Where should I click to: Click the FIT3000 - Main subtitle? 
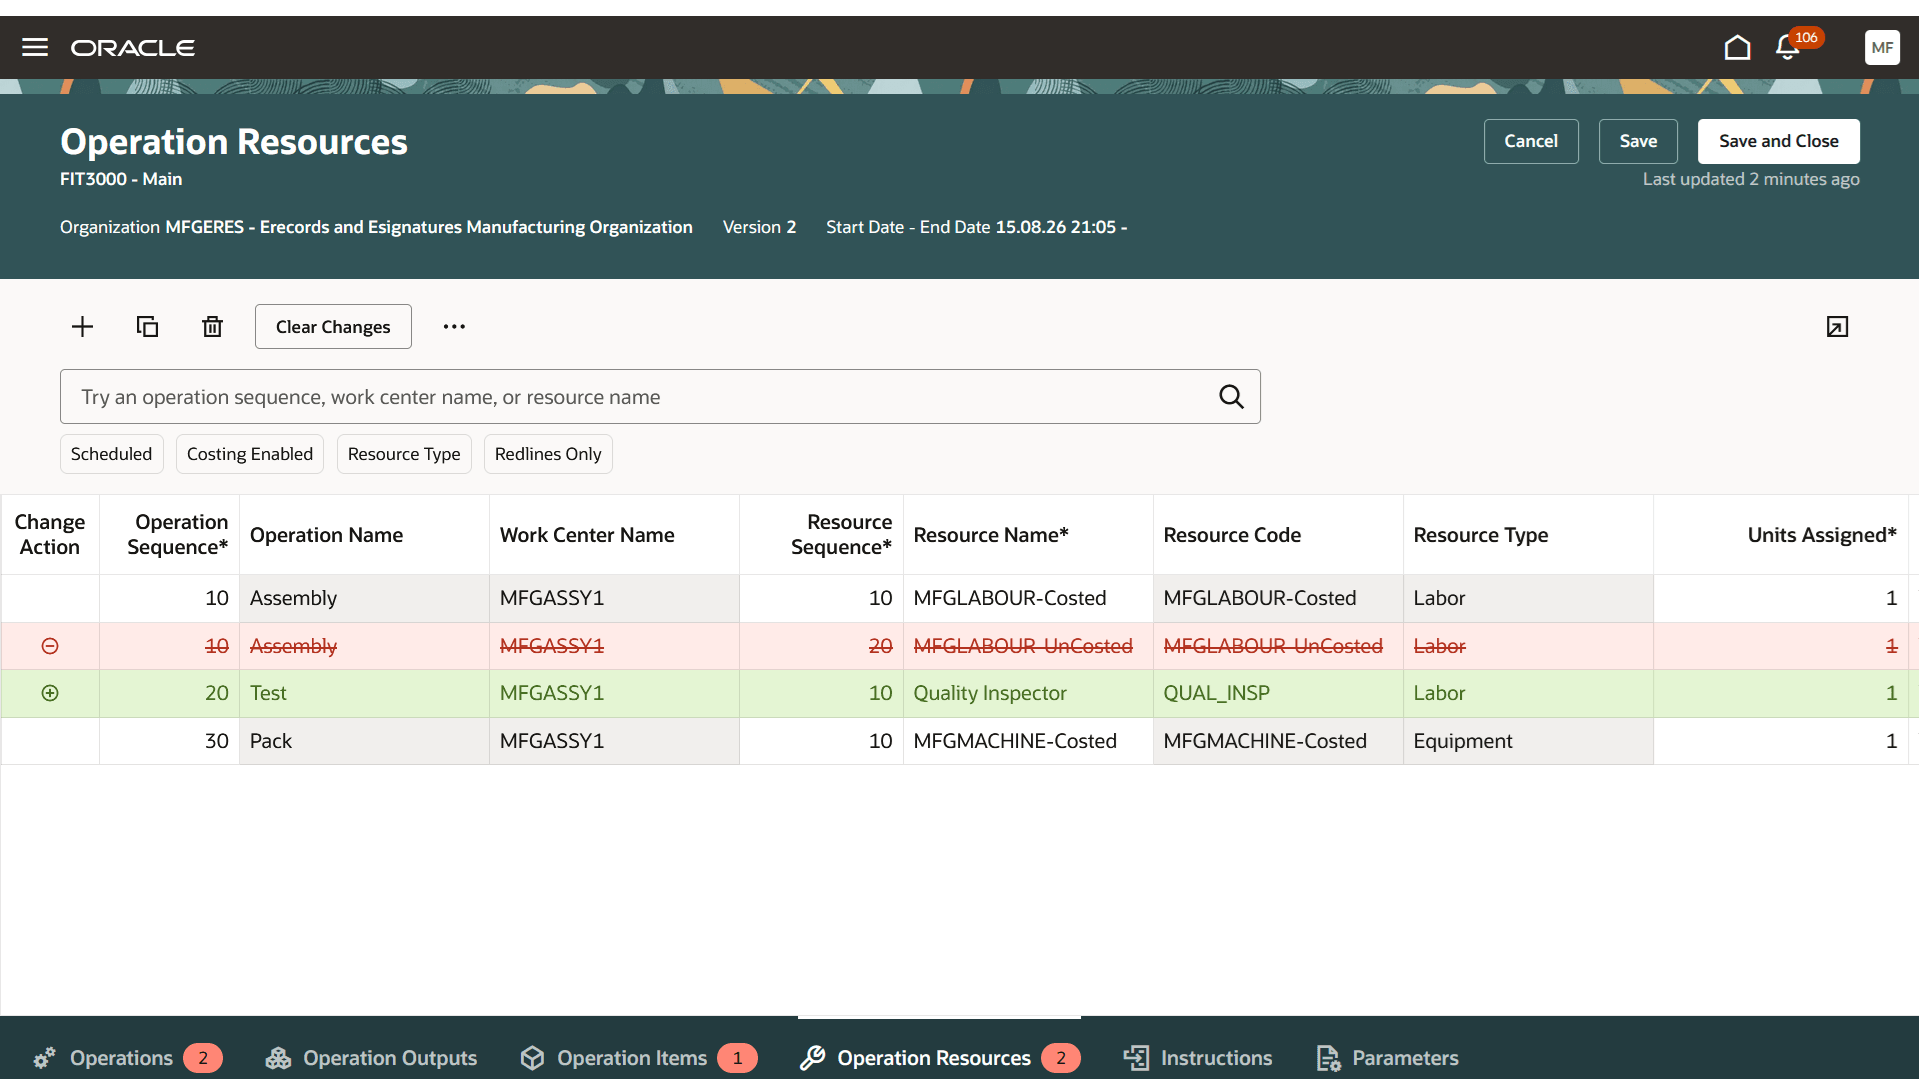click(x=121, y=179)
